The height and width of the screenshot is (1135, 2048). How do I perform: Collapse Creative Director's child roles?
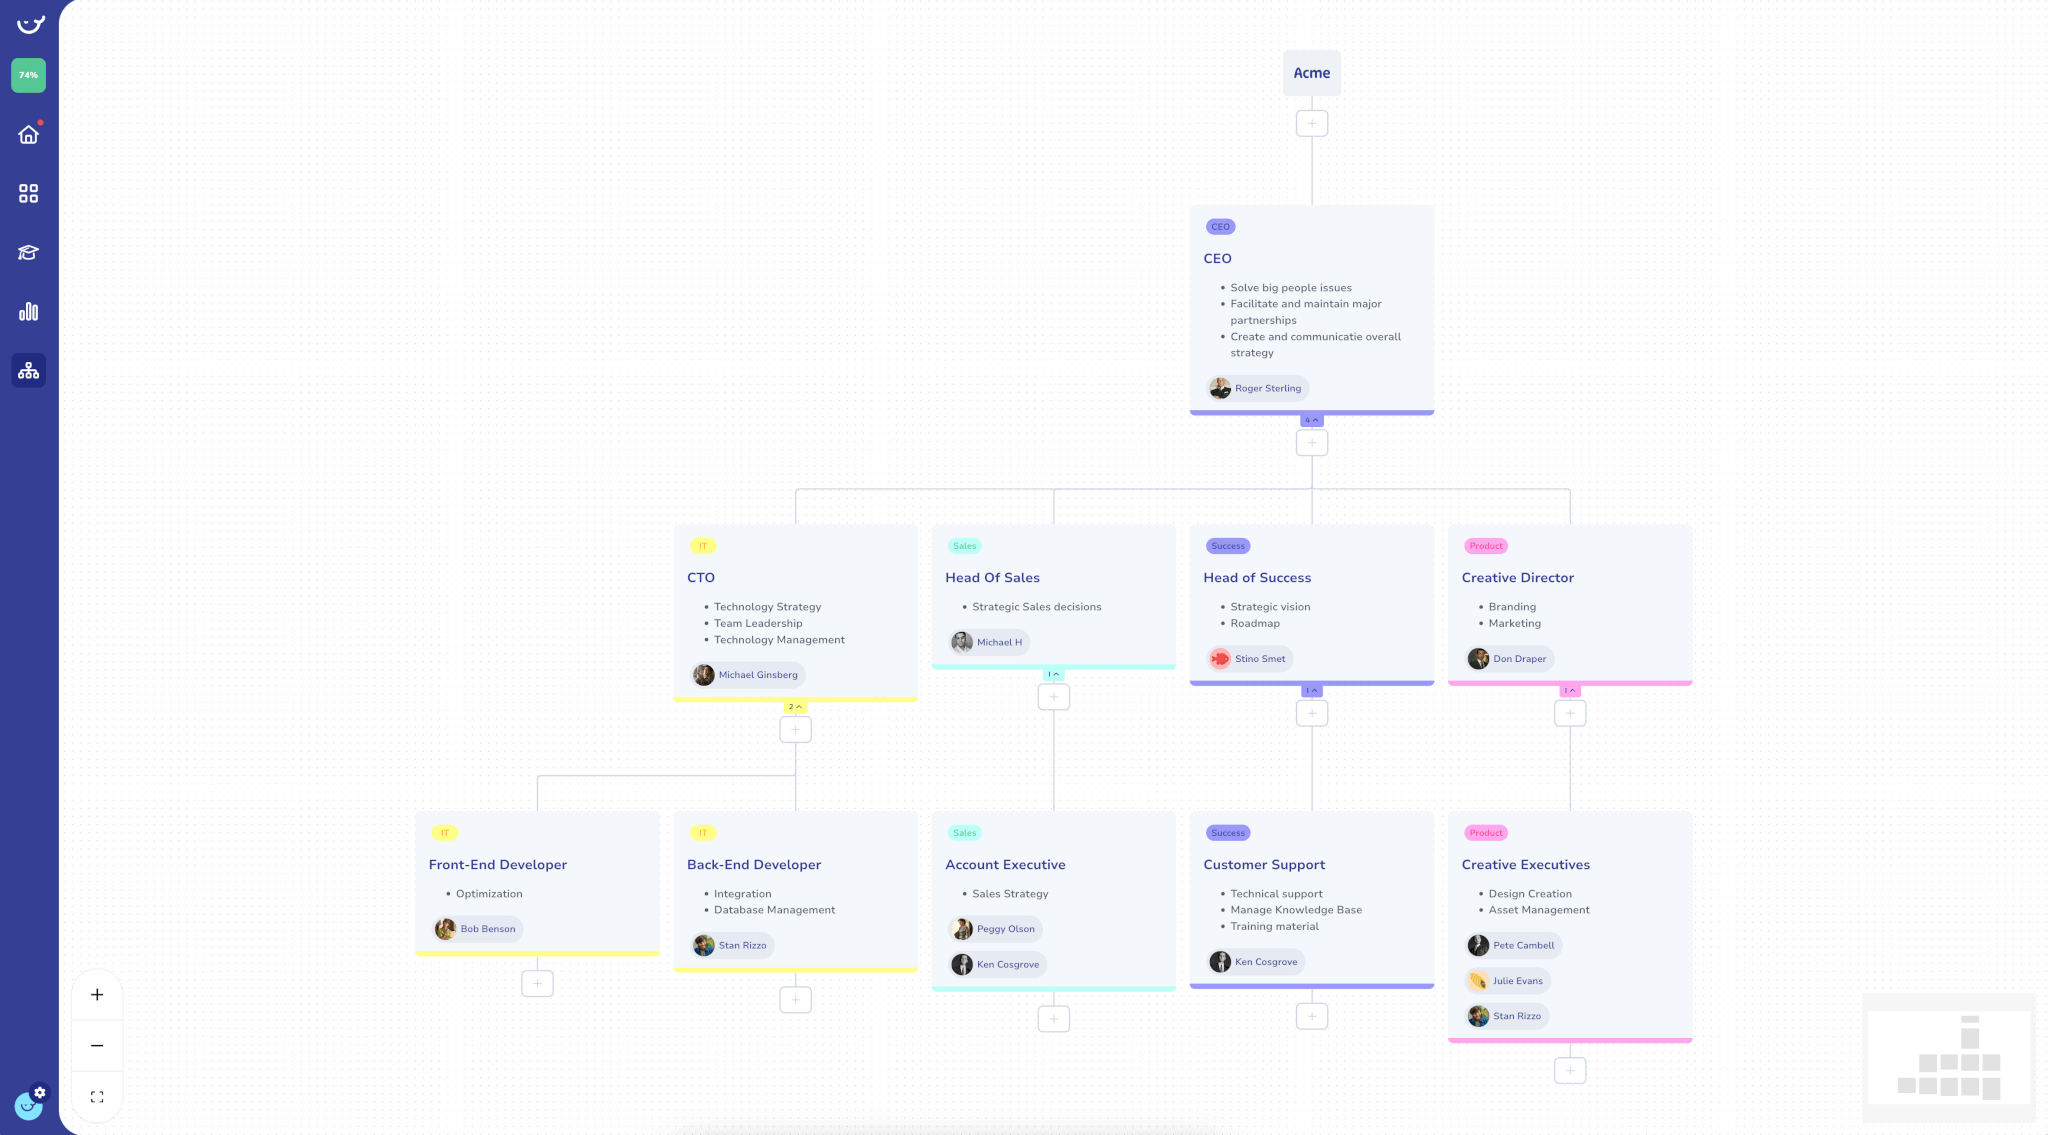pyautogui.click(x=1570, y=691)
